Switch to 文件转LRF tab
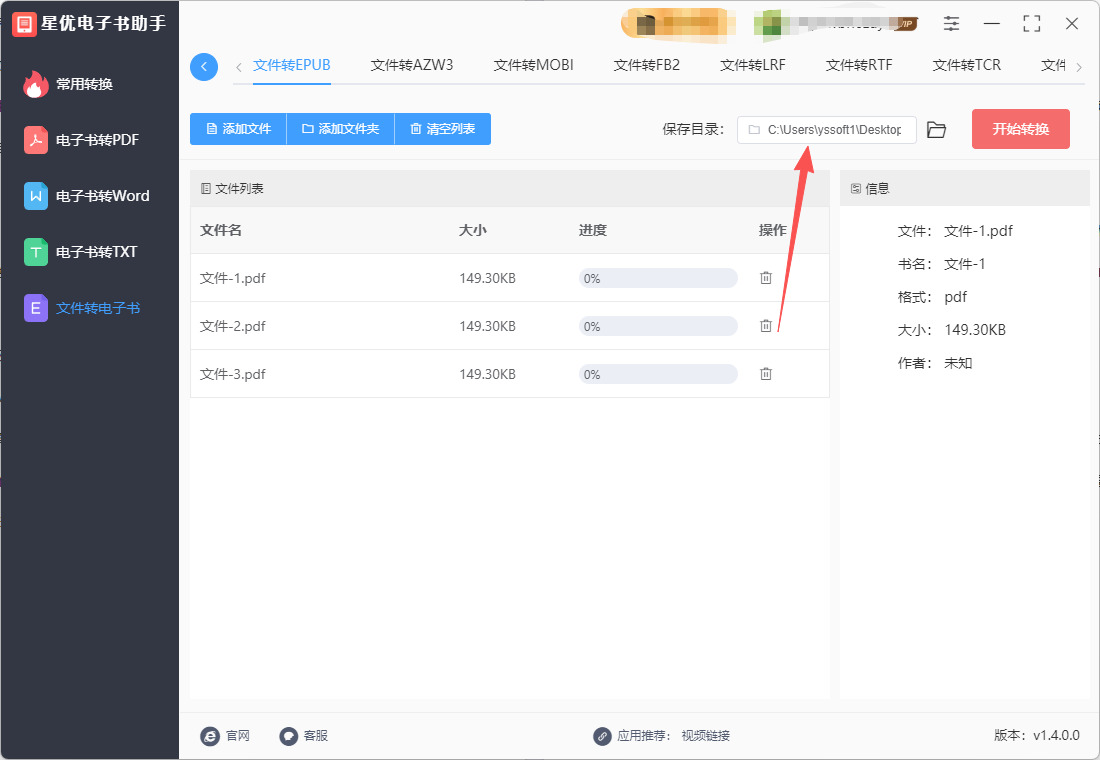This screenshot has height=760, width=1100. (x=753, y=65)
